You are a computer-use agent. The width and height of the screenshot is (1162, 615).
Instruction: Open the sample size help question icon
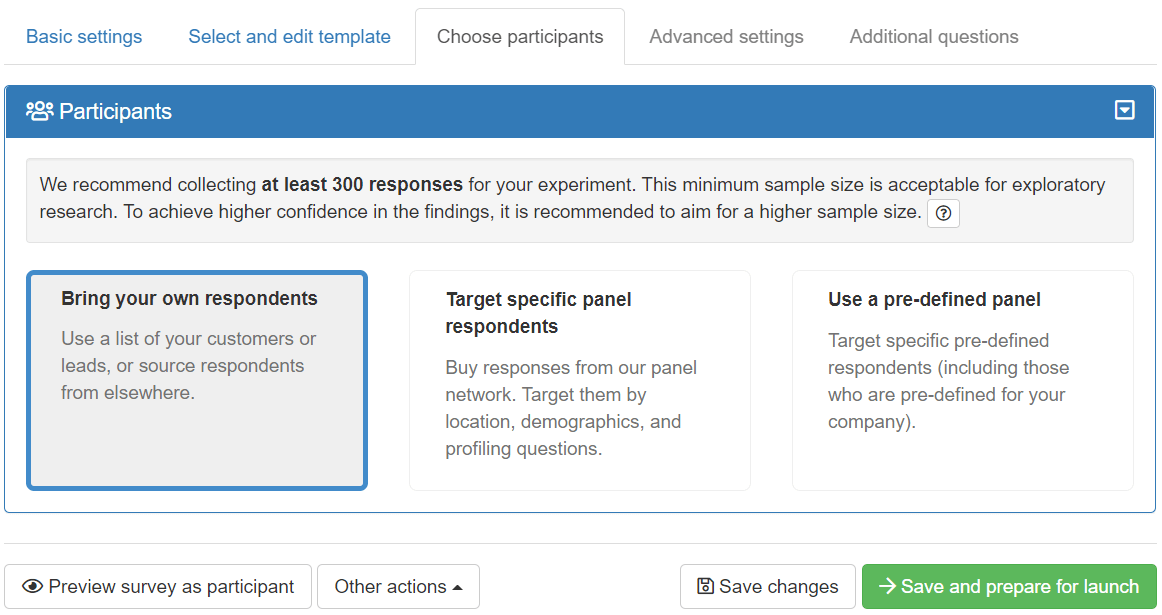tap(943, 213)
